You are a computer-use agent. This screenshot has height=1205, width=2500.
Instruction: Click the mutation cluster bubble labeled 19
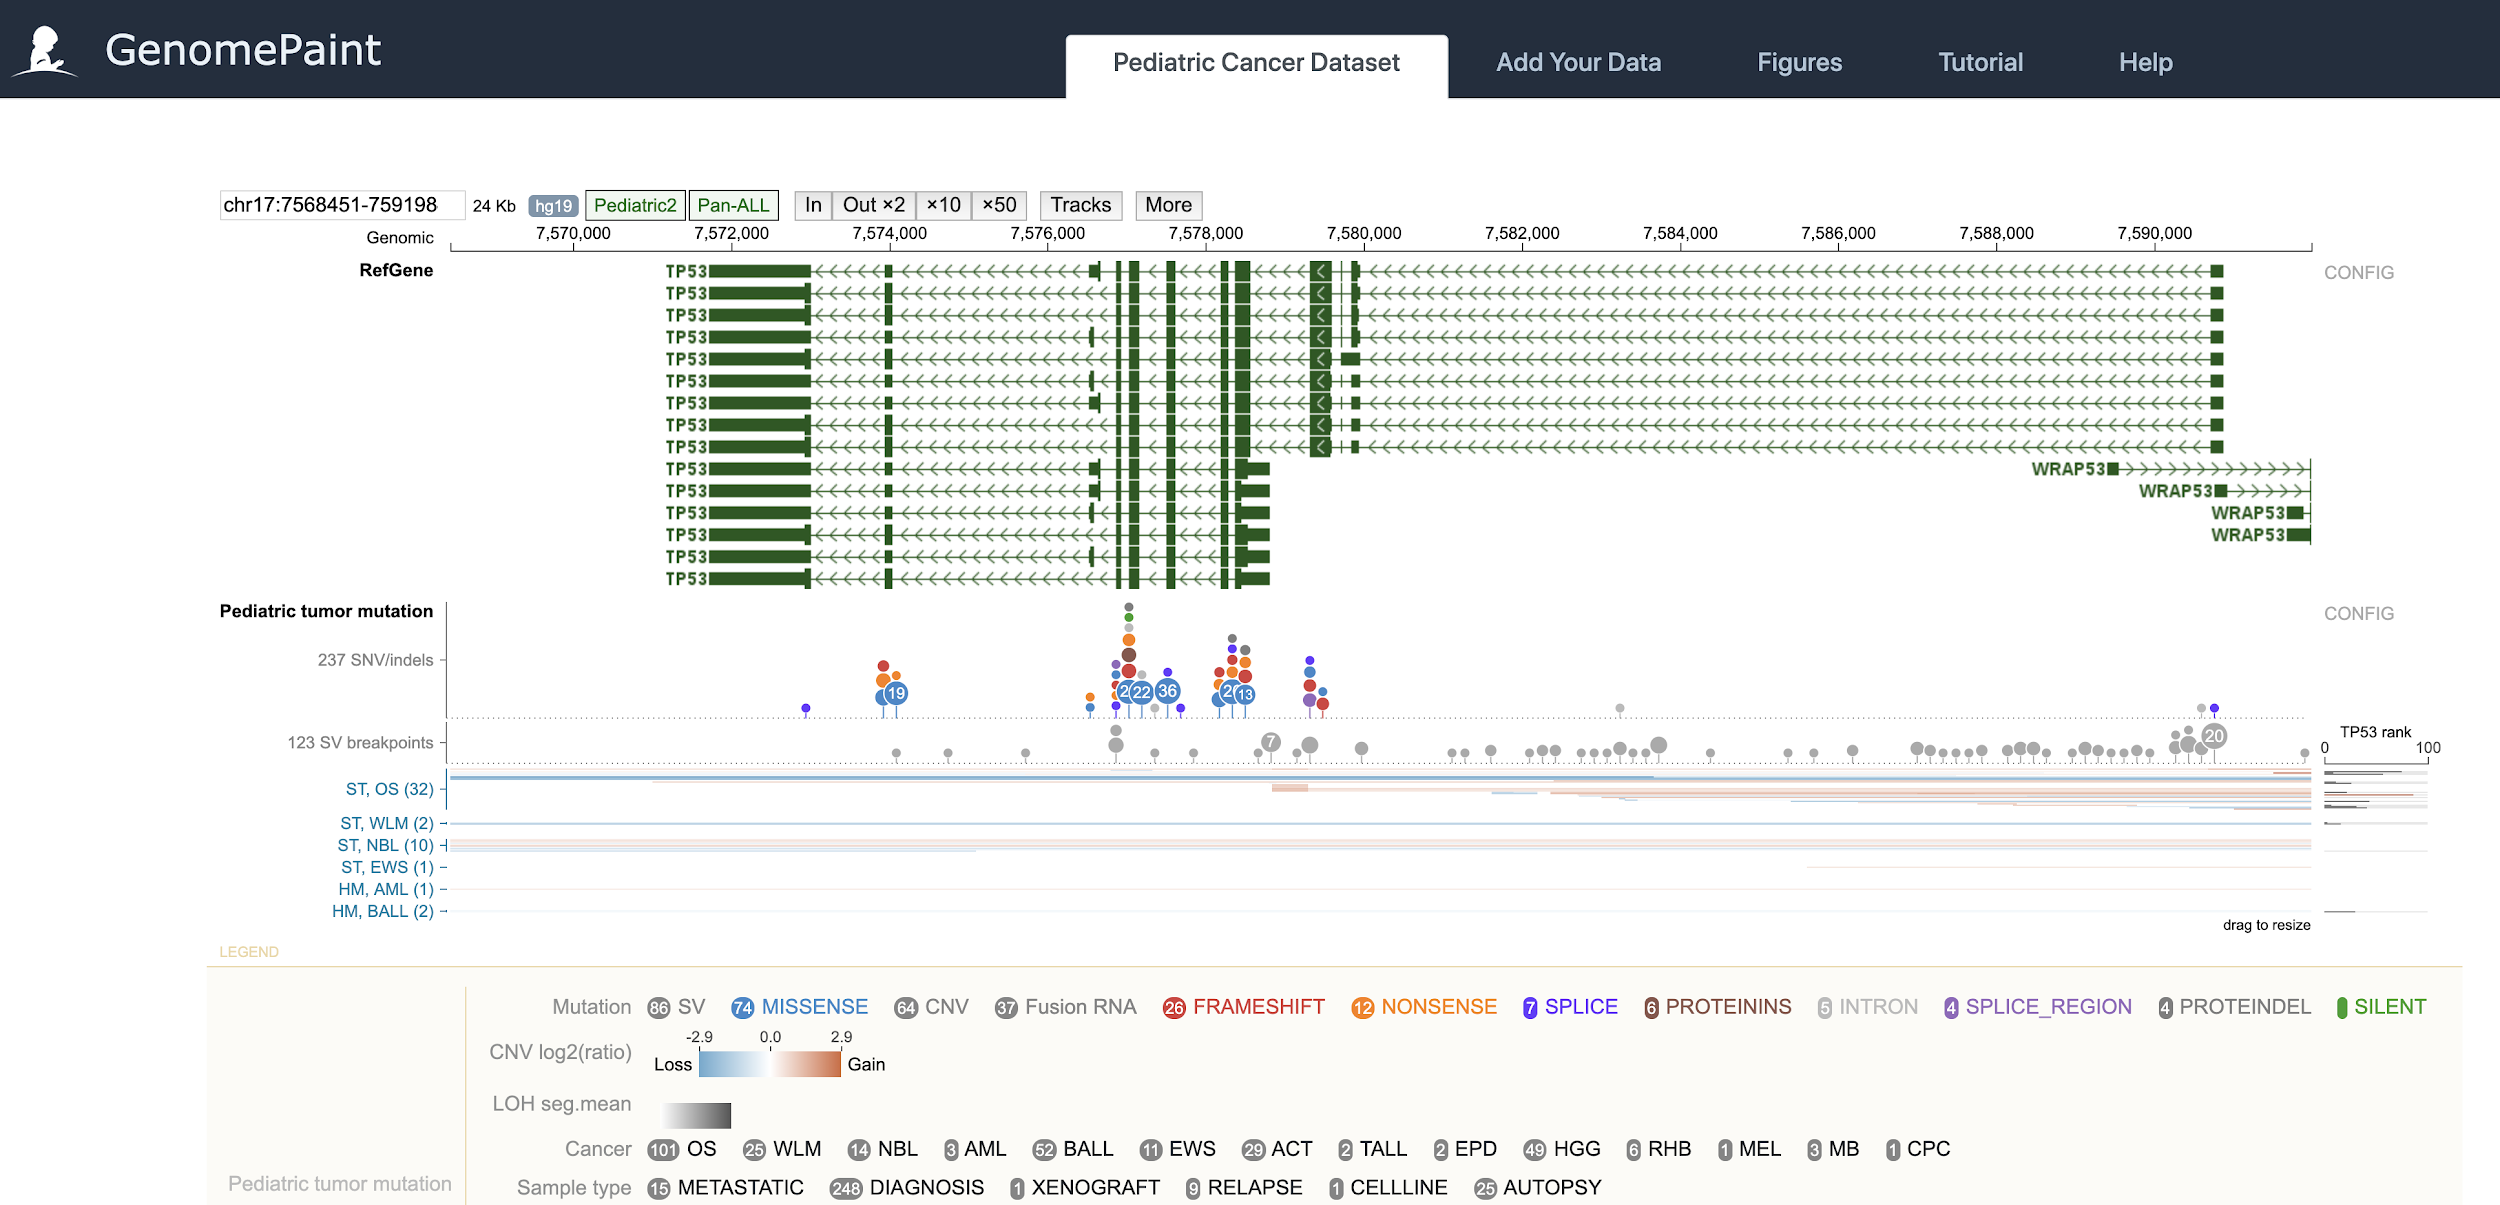[x=896, y=693]
